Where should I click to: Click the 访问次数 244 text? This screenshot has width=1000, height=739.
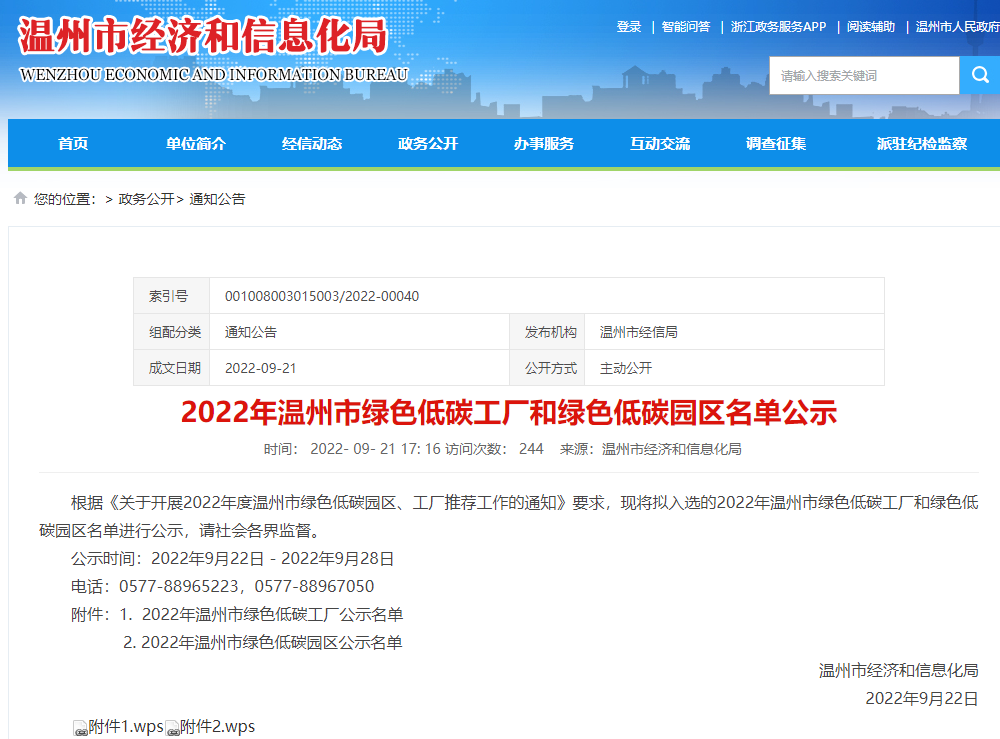coord(494,449)
